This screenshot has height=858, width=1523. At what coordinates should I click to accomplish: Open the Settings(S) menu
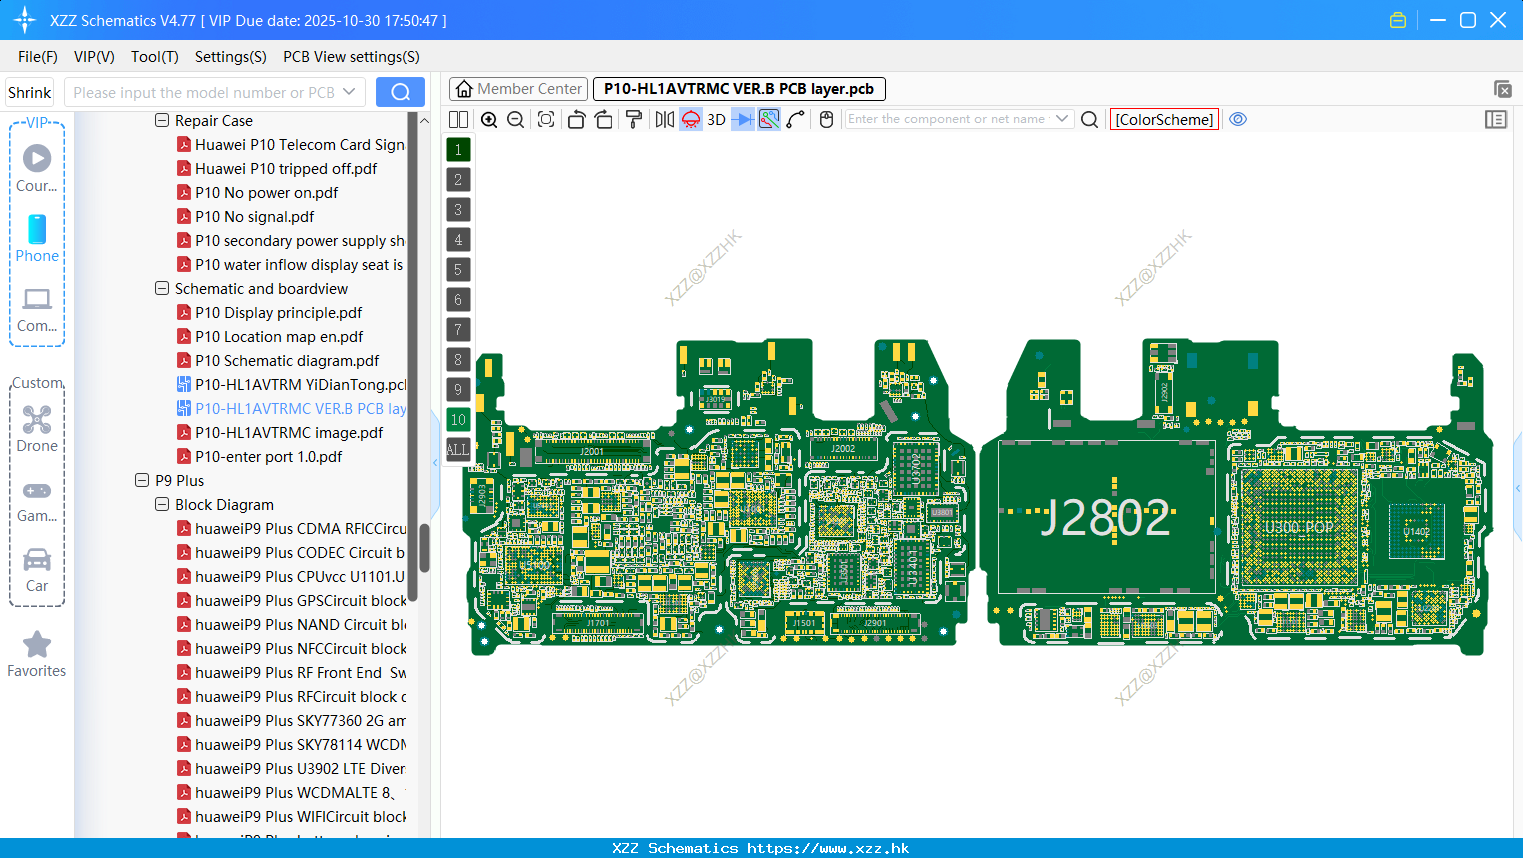231,57
